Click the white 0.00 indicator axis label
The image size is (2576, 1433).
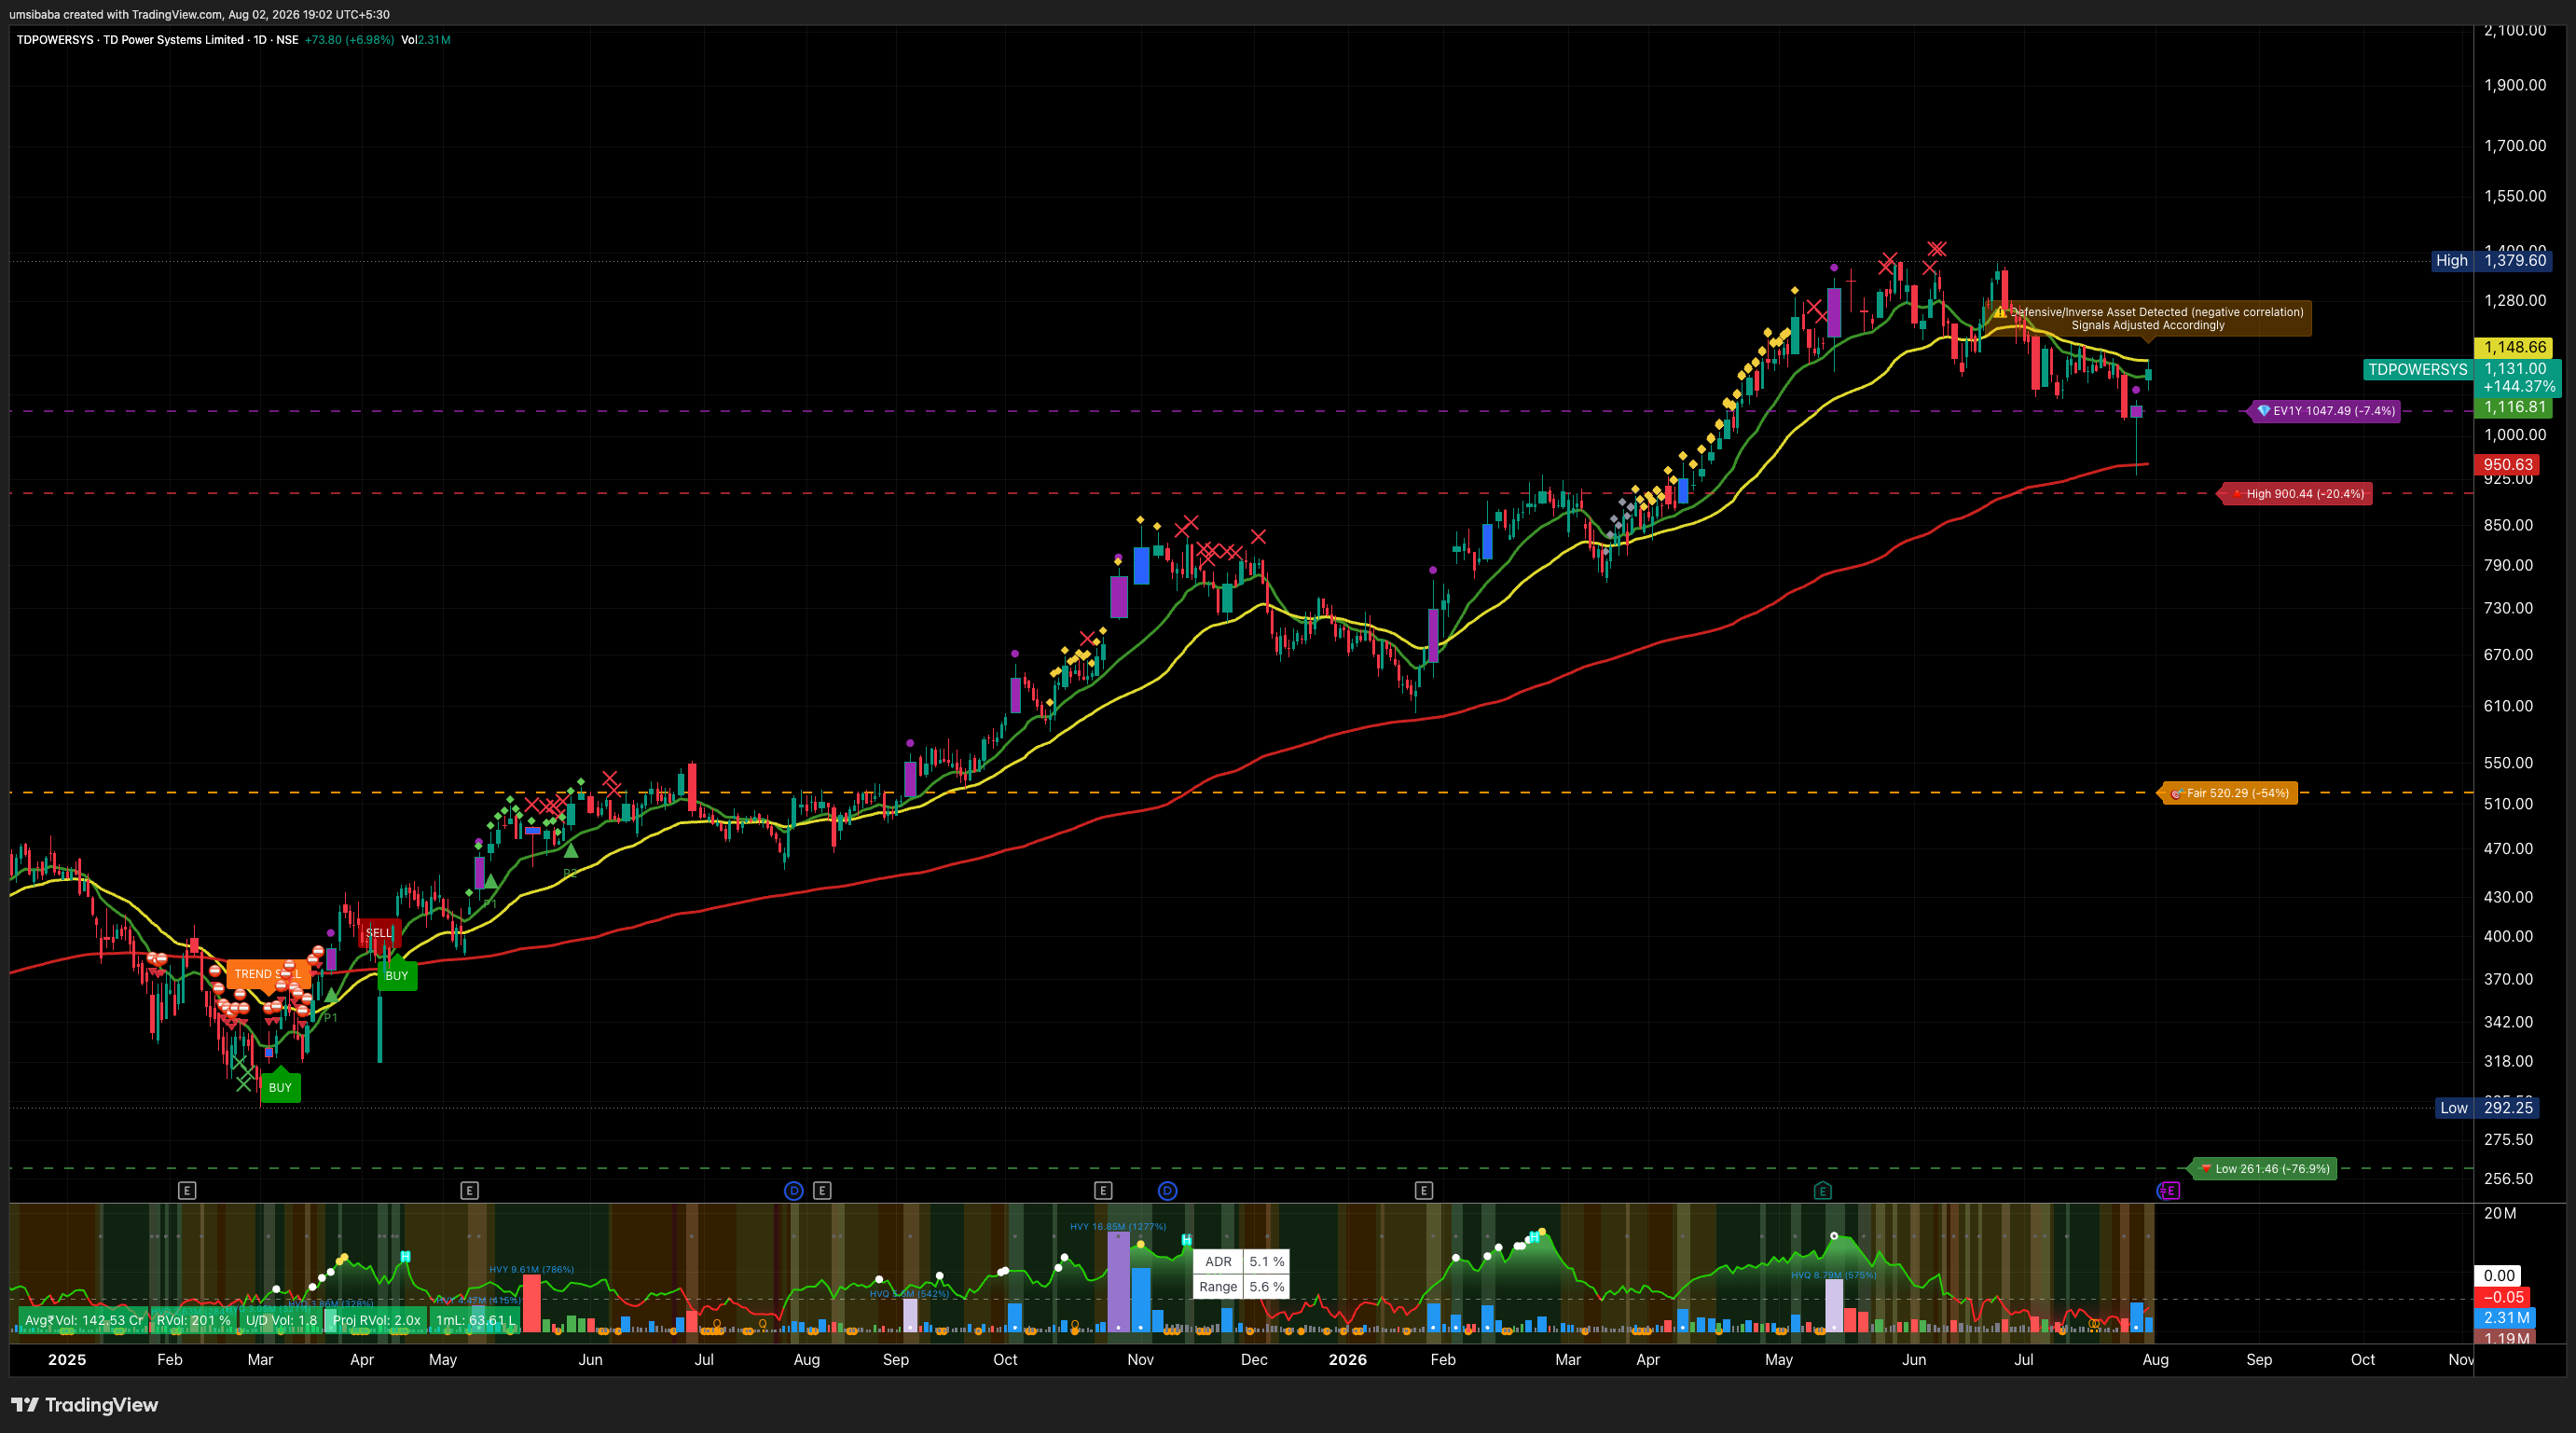click(x=2498, y=1275)
